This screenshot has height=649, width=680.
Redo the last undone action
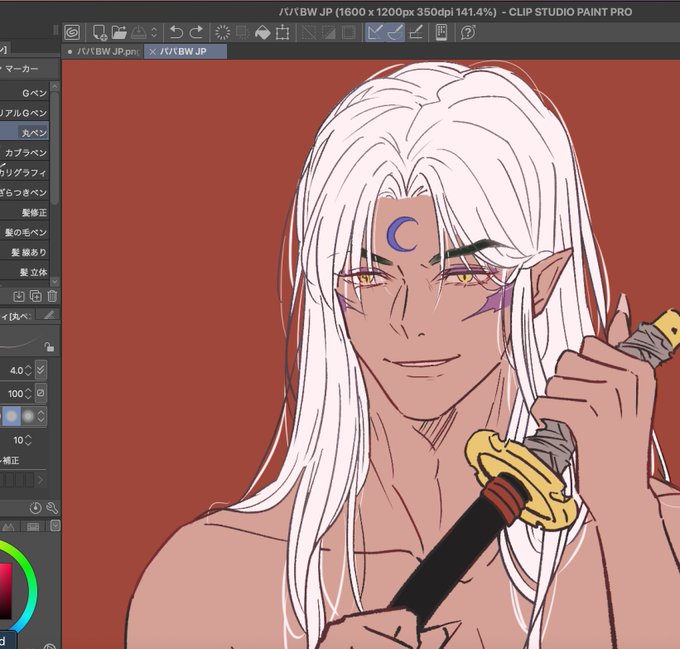(x=196, y=33)
